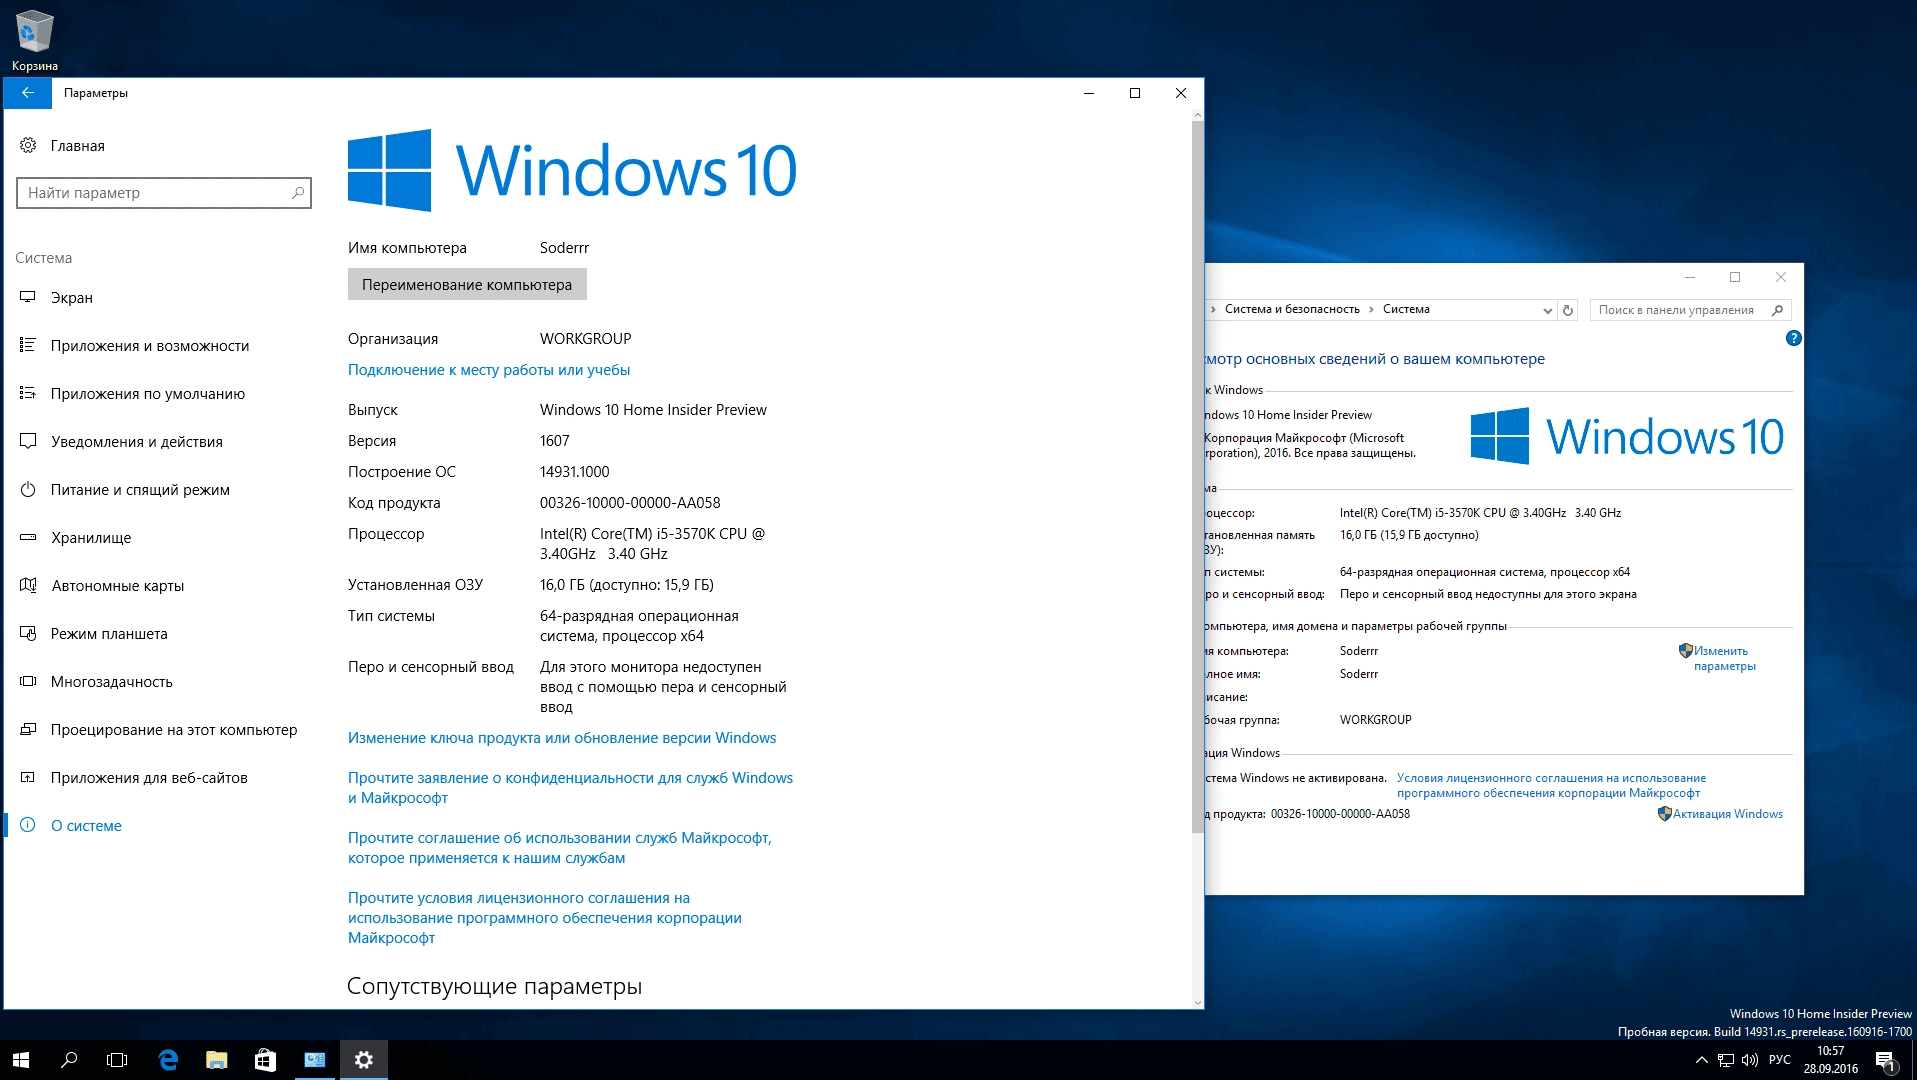Click the Параметры window vertical scrollbar thumb

[x=1198, y=477]
